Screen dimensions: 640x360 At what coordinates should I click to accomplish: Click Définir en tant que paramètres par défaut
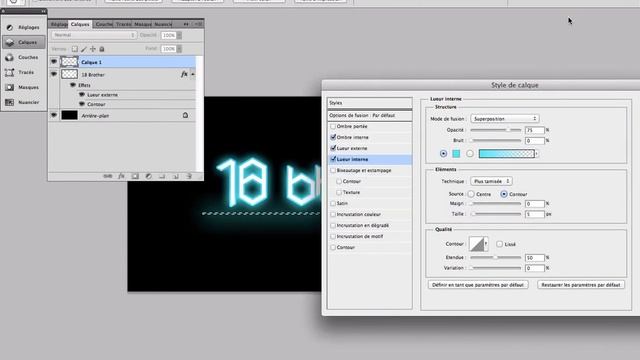click(x=478, y=285)
